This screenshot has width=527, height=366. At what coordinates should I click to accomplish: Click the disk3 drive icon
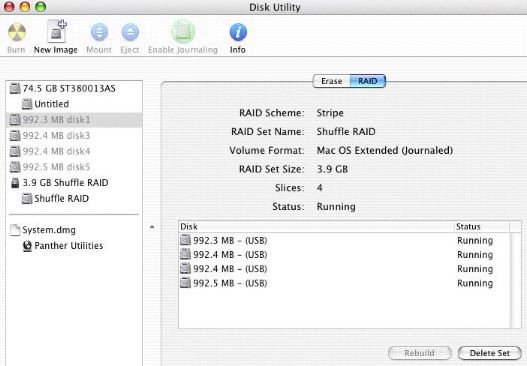pyautogui.click(x=15, y=136)
